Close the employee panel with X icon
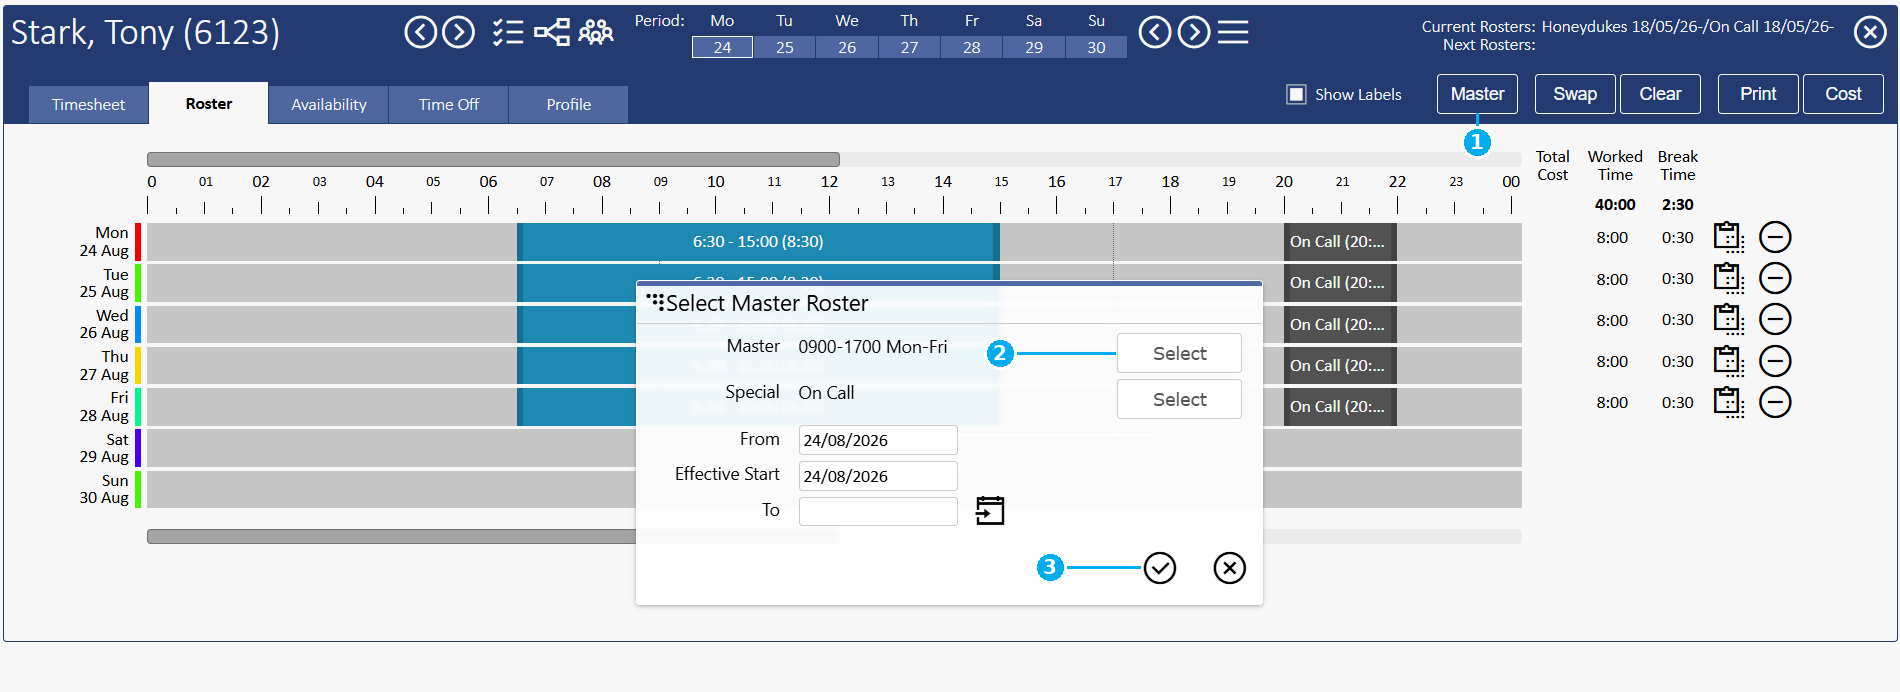This screenshot has width=1900, height=692. click(1870, 33)
